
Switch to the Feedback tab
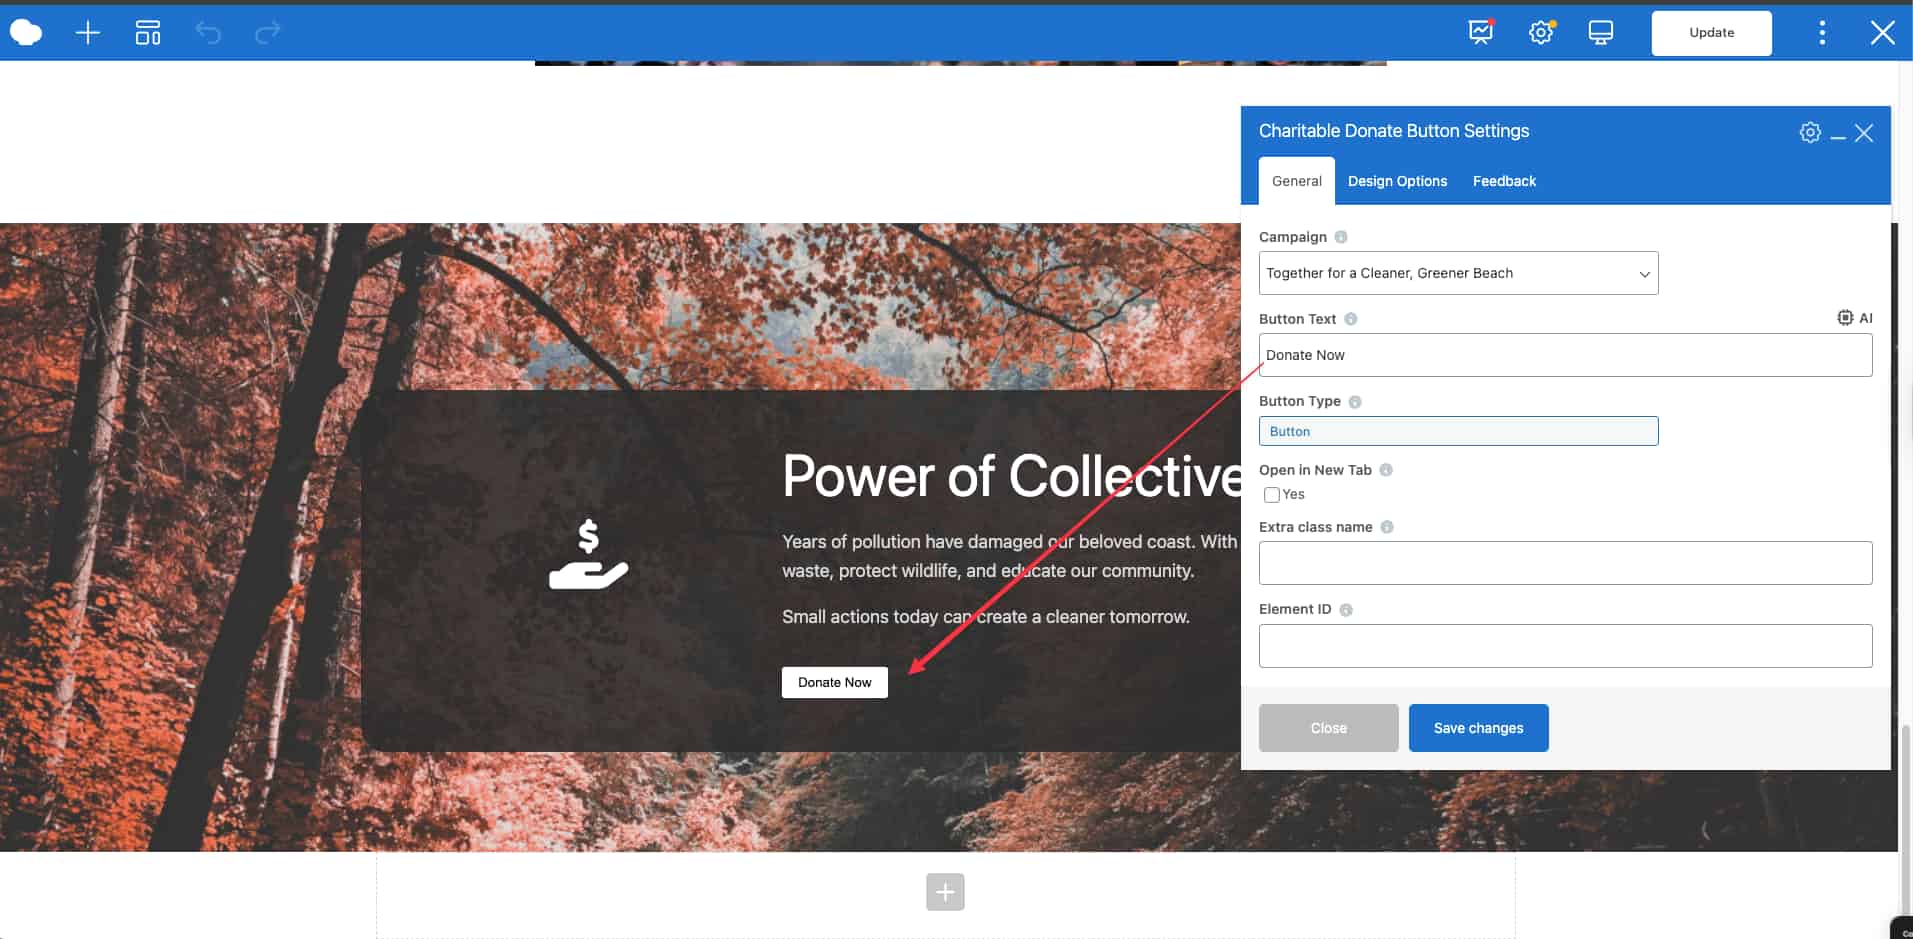coord(1503,181)
